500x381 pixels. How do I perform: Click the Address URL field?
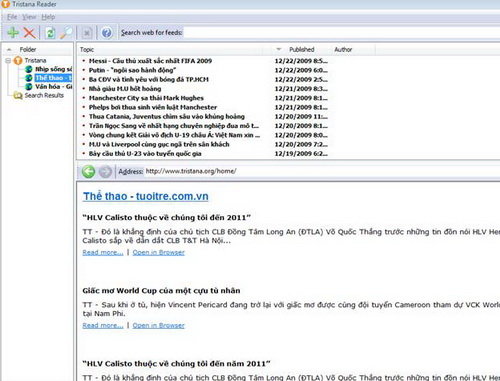click(322, 171)
